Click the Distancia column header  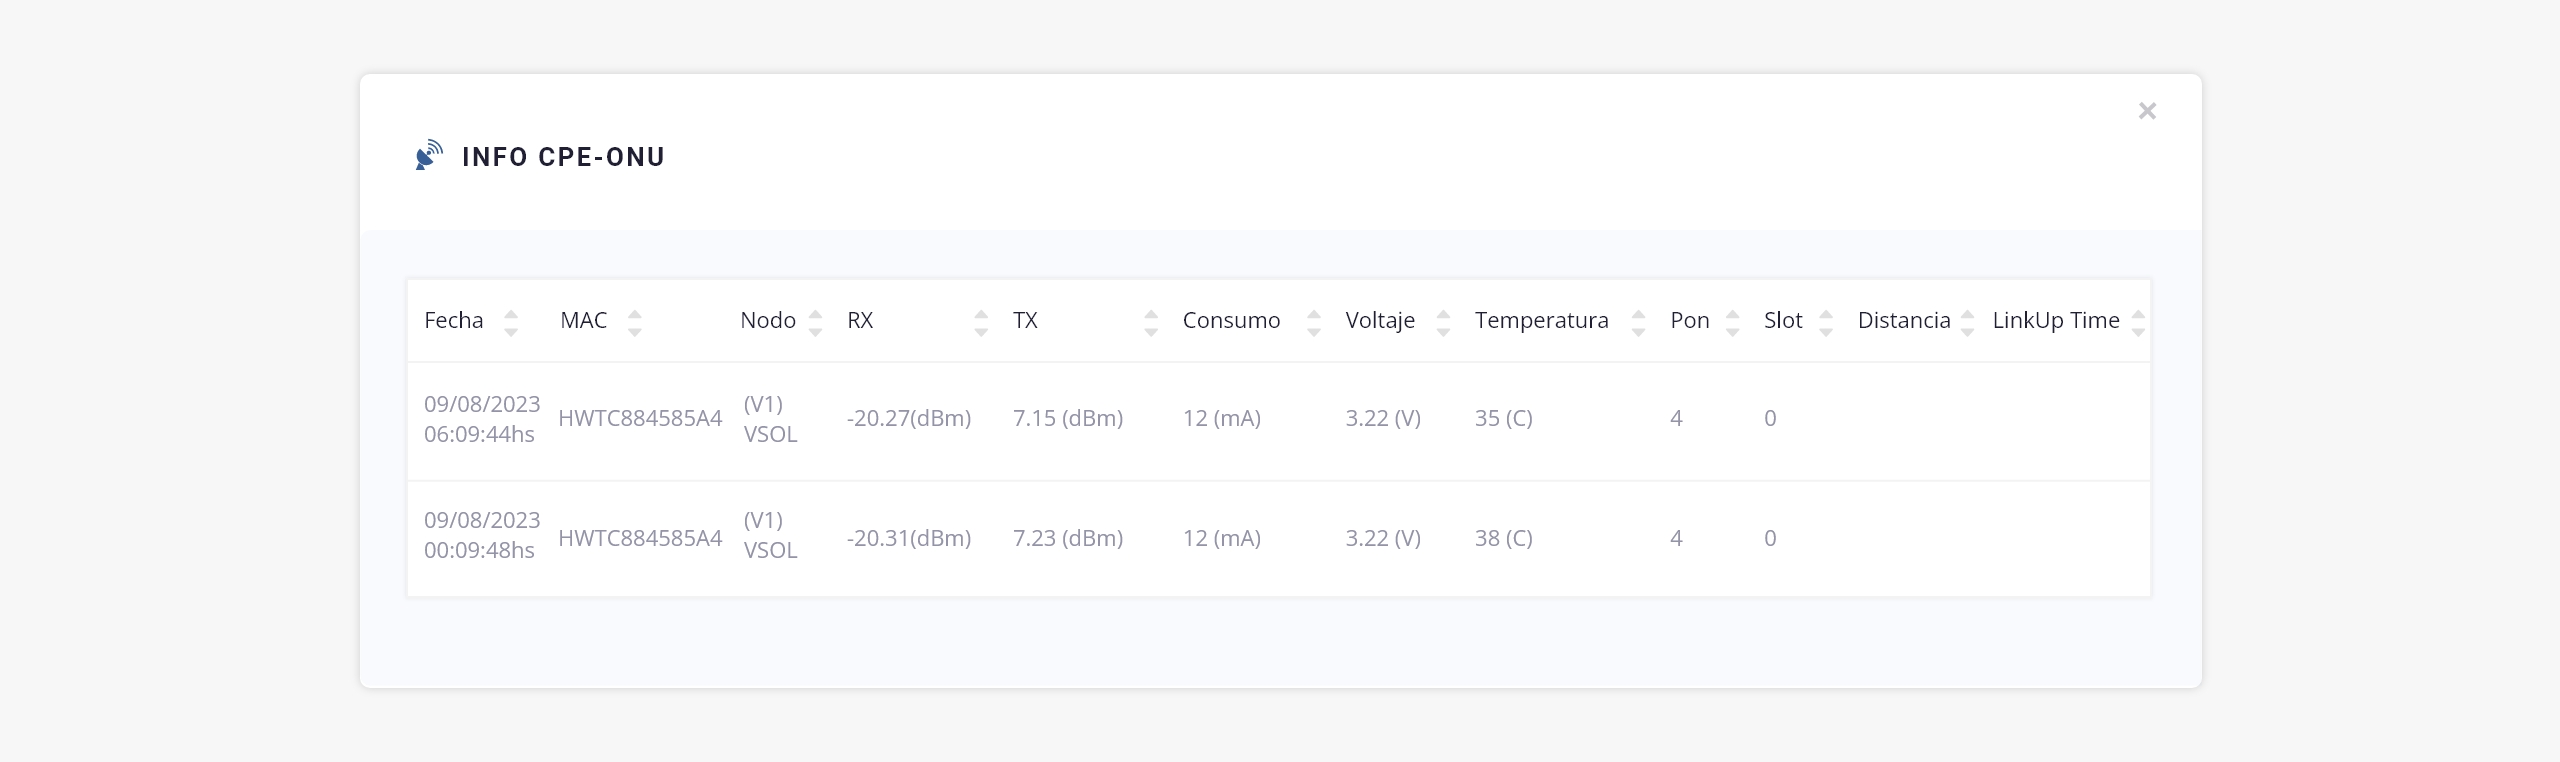[x=1904, y=321]
